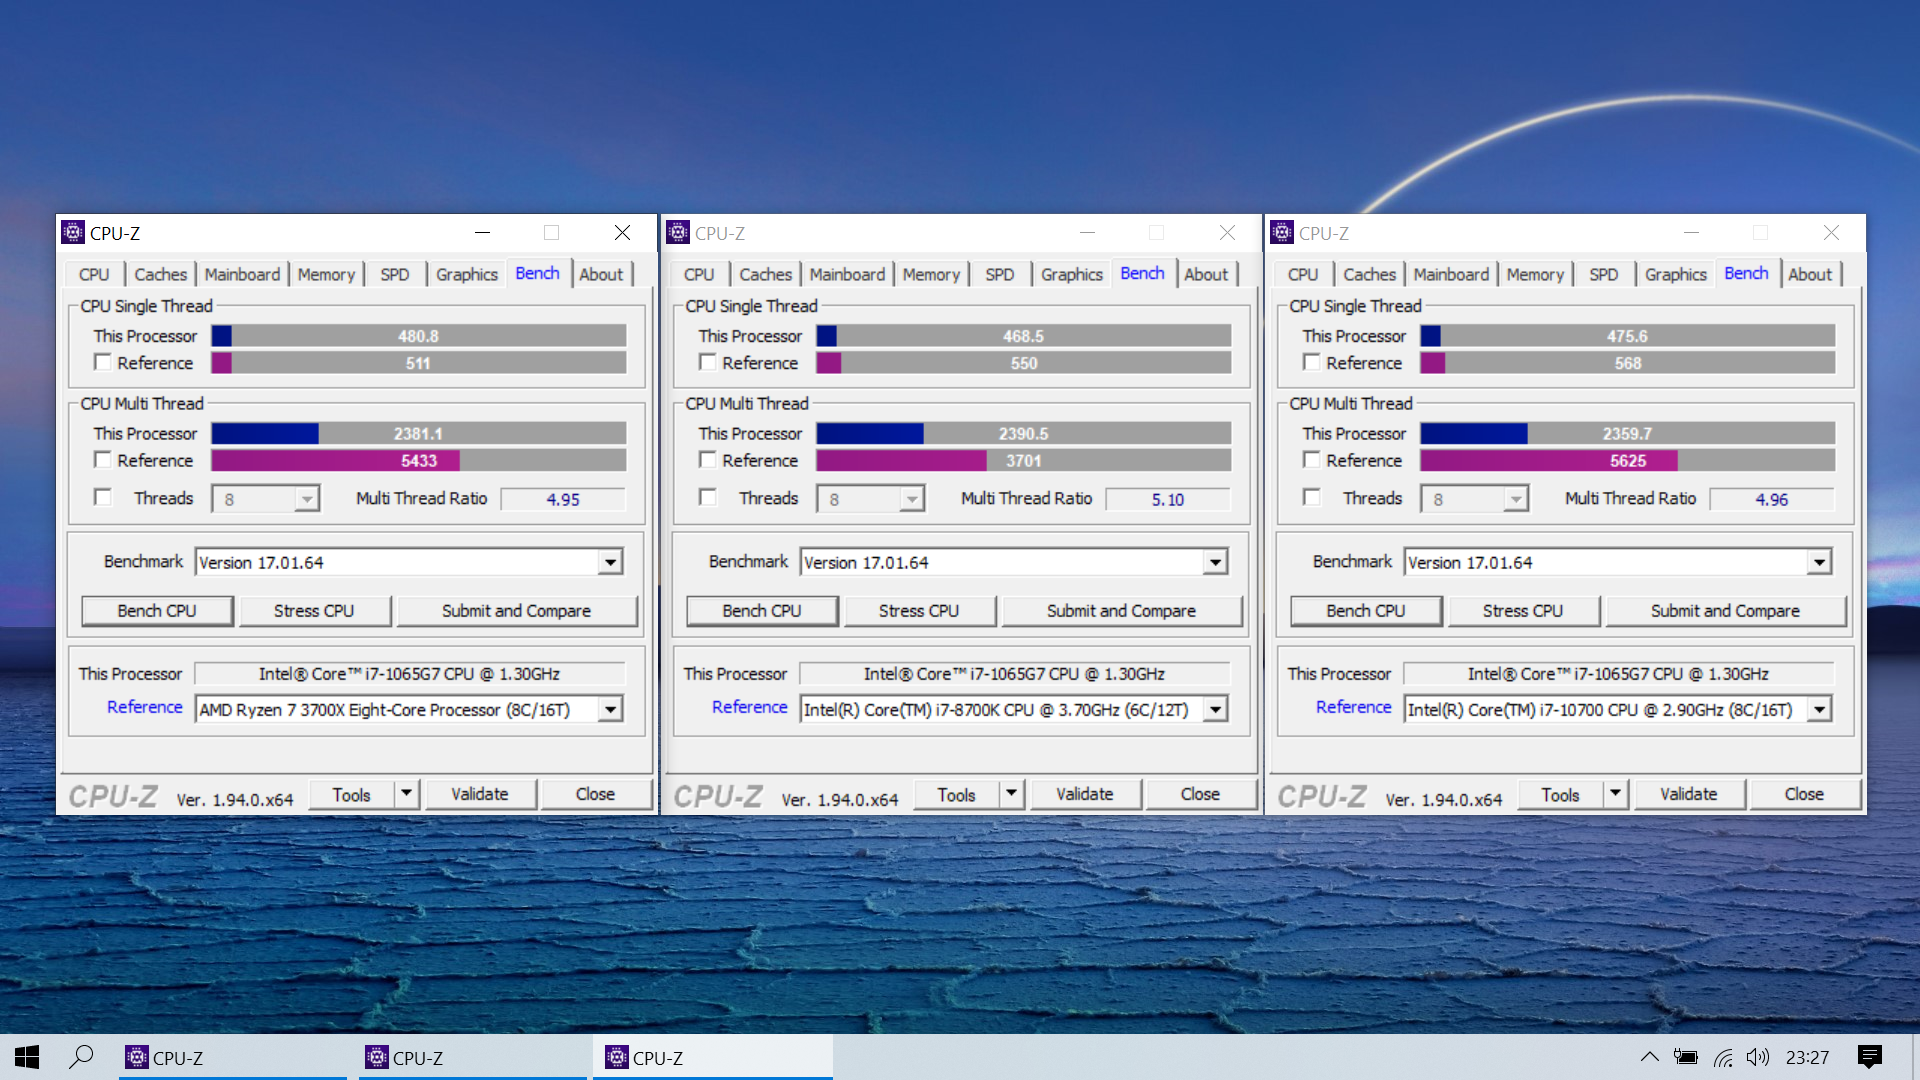Open the Wi-Fi network tray icon
Viewport: 1920px width, 1080px height.
coord(1723,1057)
